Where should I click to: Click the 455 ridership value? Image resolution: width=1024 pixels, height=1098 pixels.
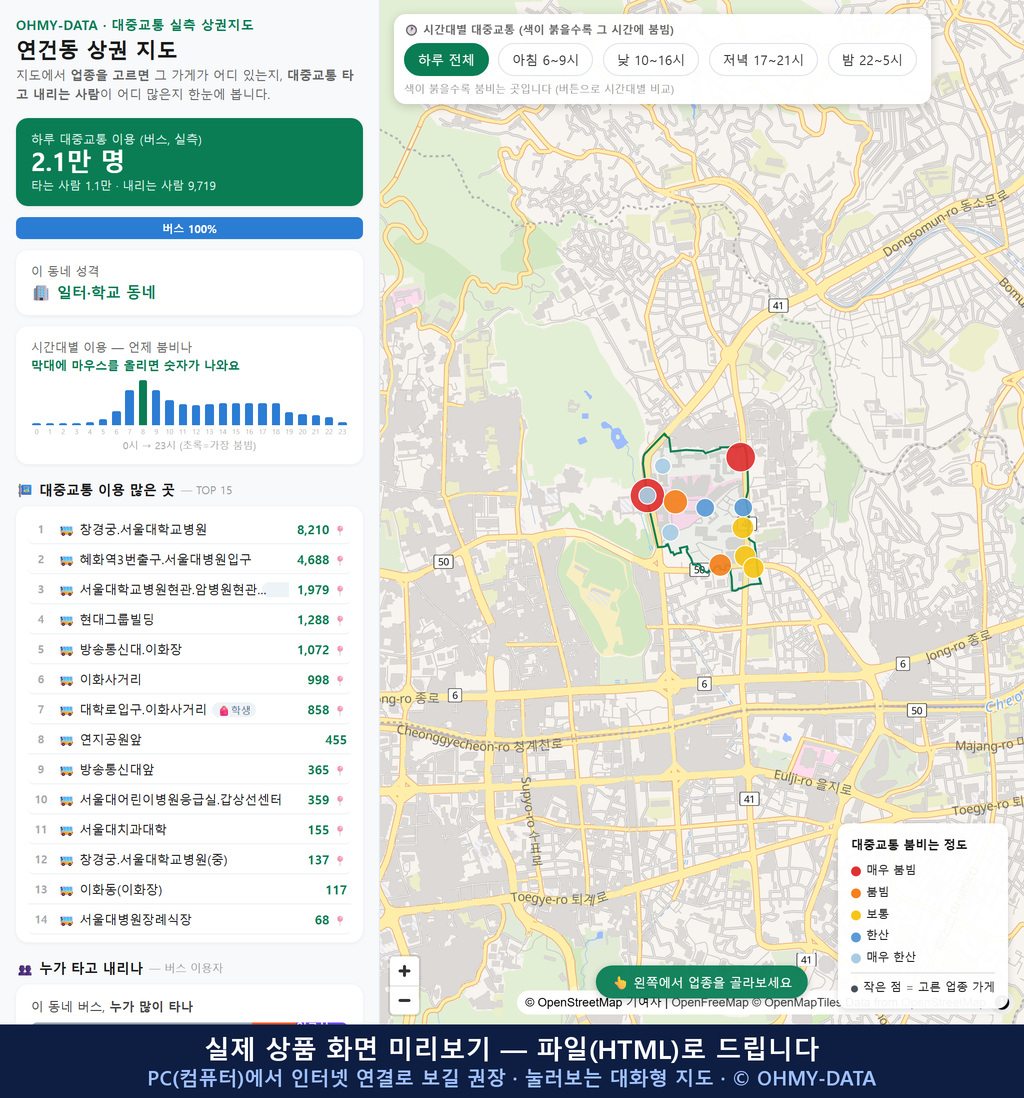point(336,740)
